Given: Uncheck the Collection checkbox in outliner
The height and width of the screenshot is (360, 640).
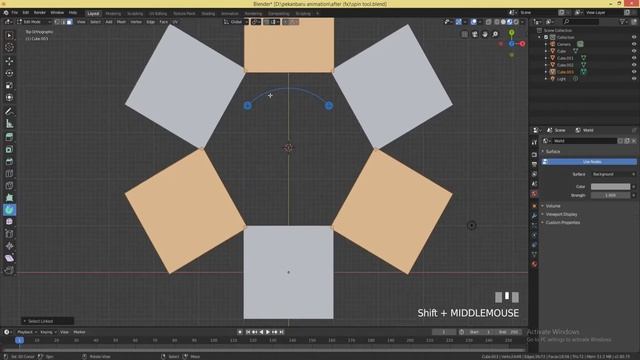Looking at the screenshot, I should [546, 37].
